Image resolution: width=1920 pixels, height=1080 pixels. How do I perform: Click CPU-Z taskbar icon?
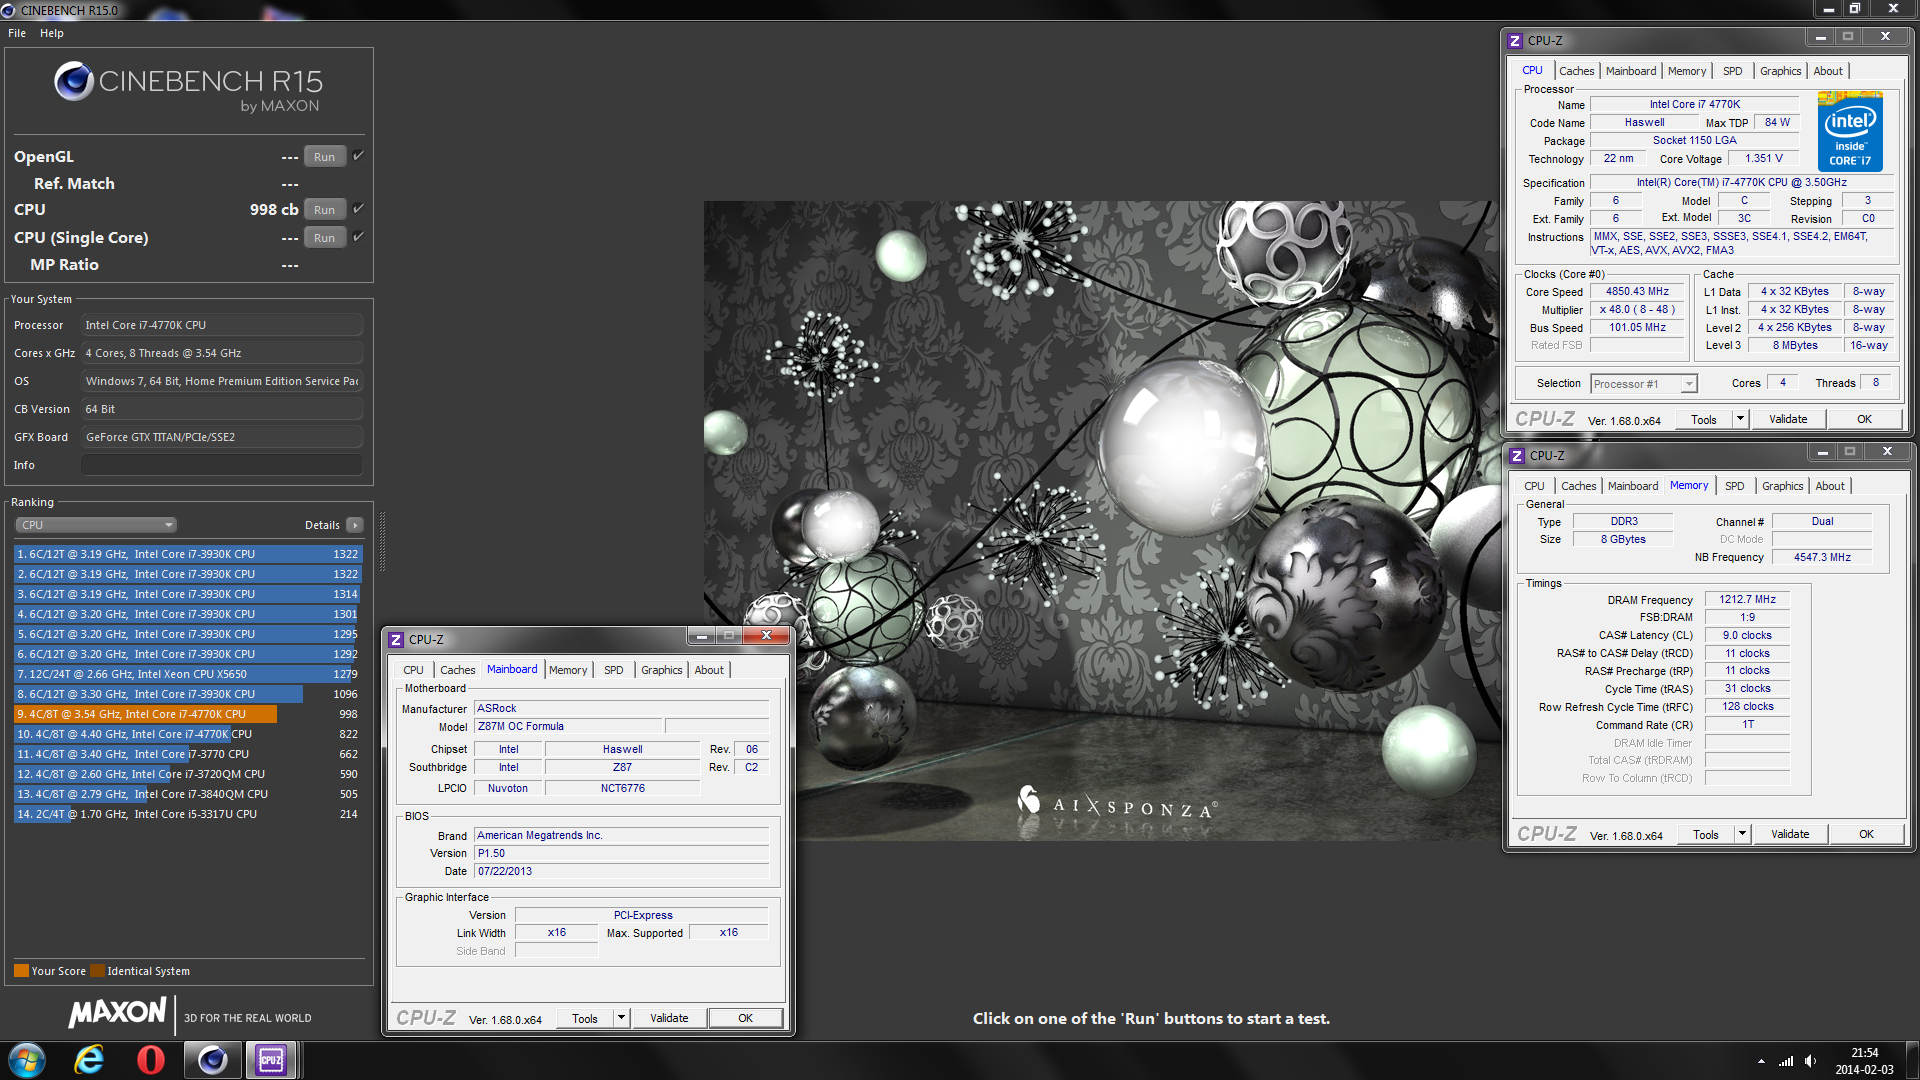(x=271, y=1060)
